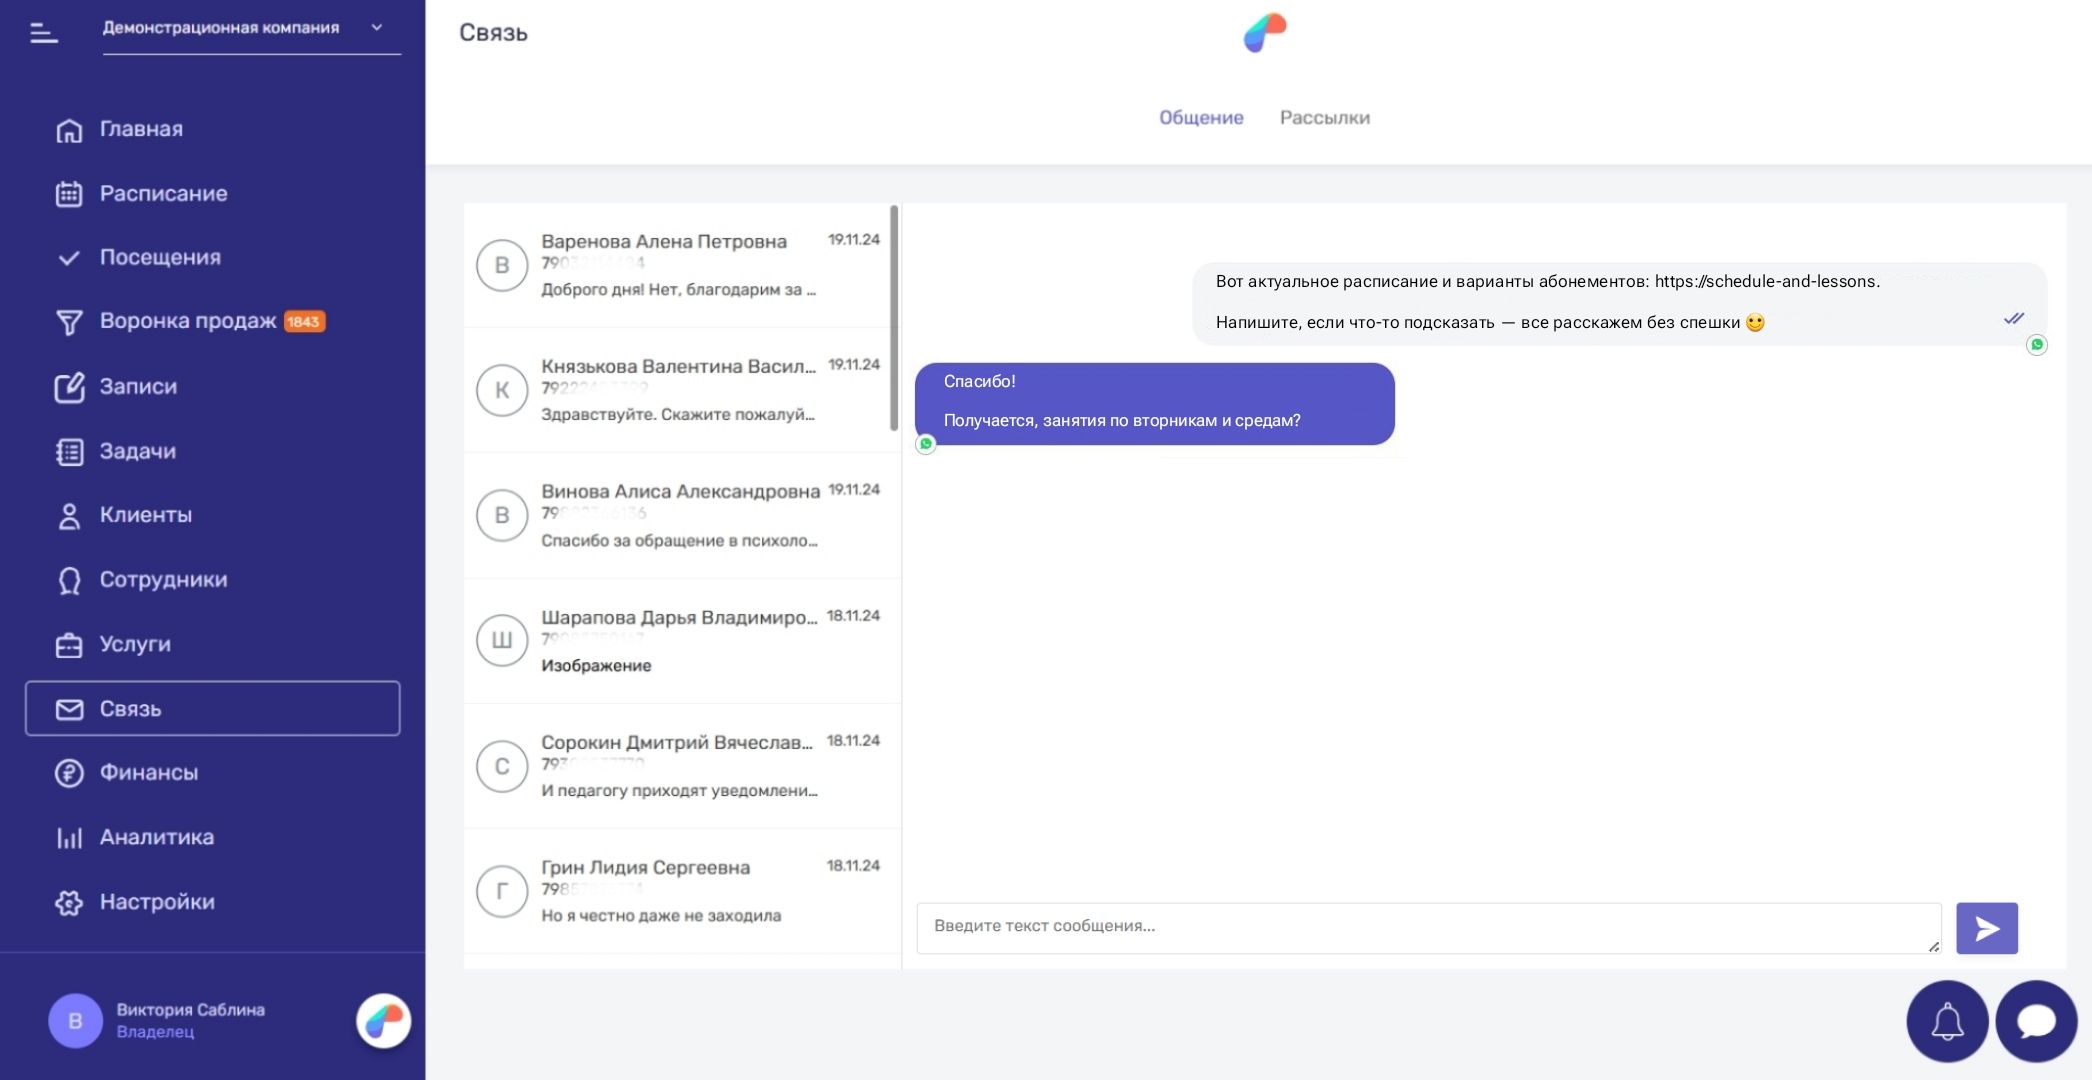Open conversation with Шарапова Дарья
2092x1080 pixels.
(680, 640)
